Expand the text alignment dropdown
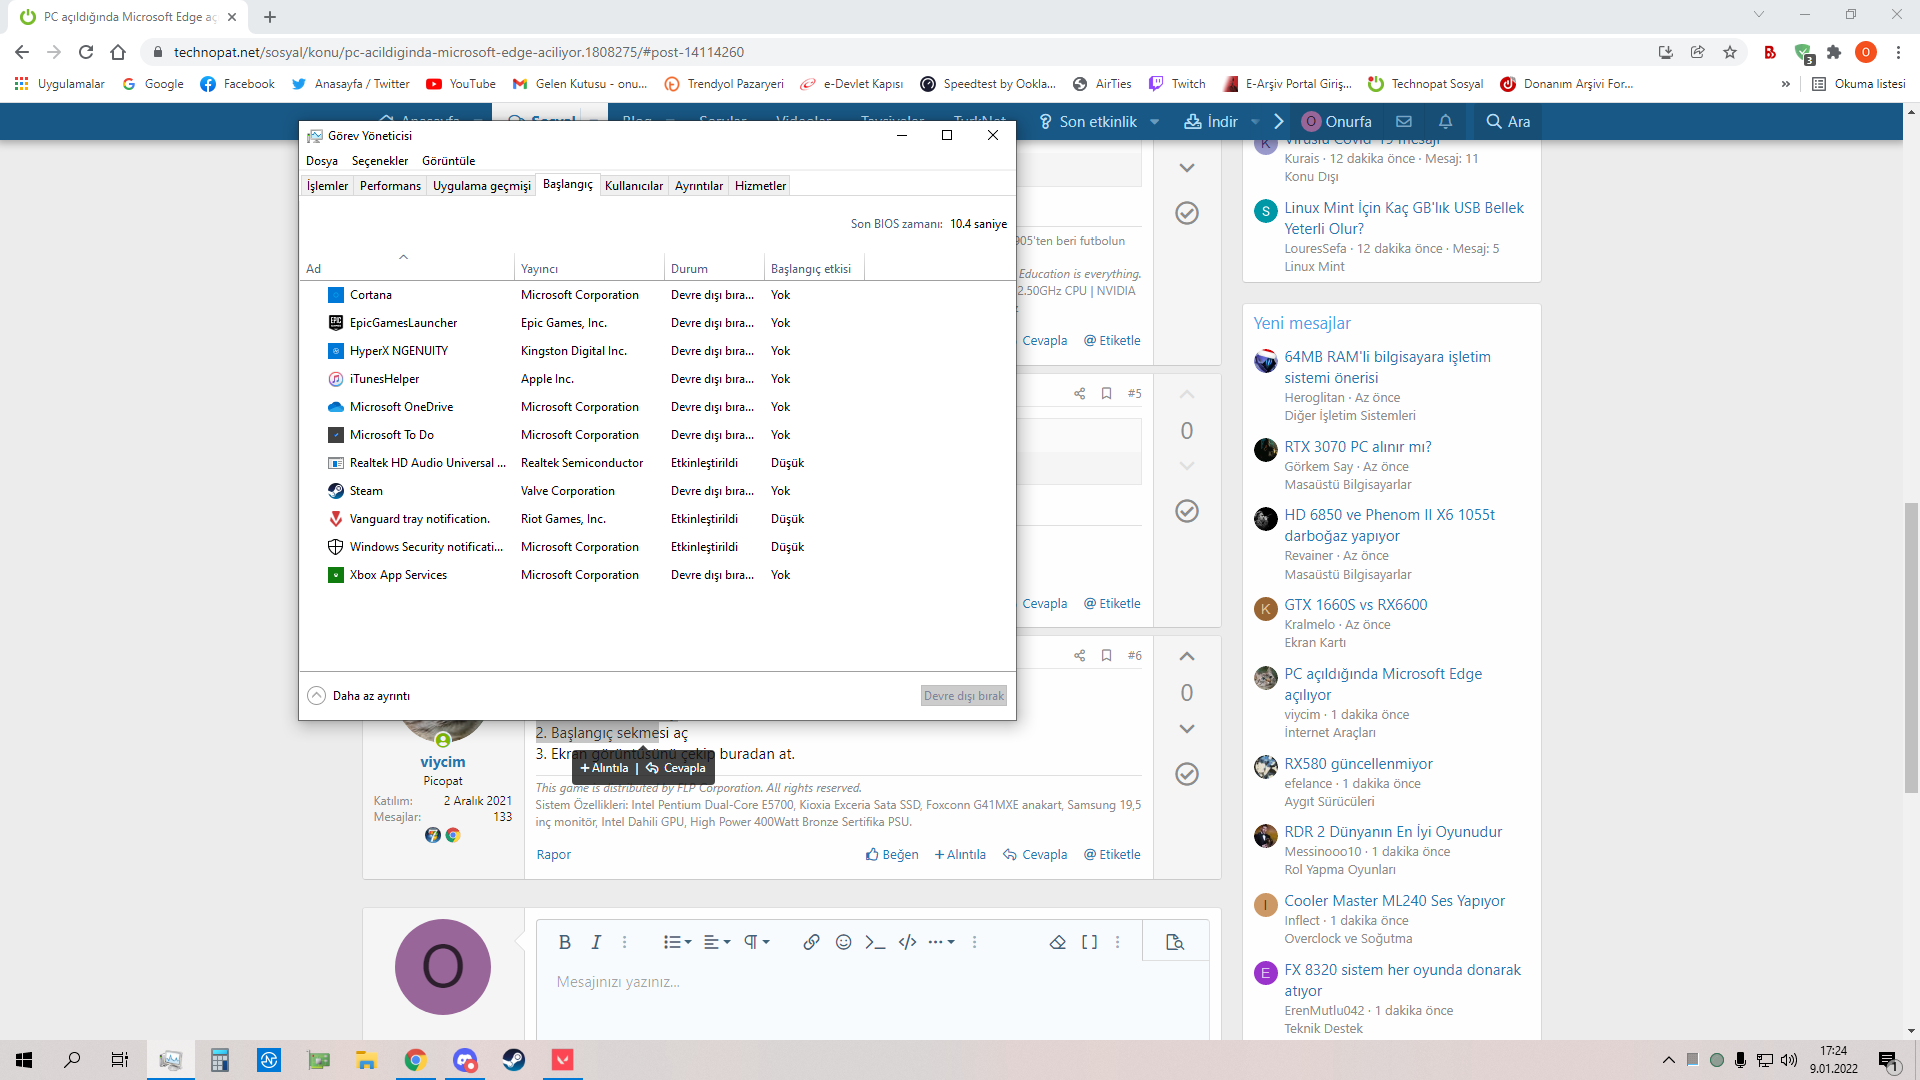Image resolution: width=1920 pixels, height=1080 pixels. tap(716, 942)
